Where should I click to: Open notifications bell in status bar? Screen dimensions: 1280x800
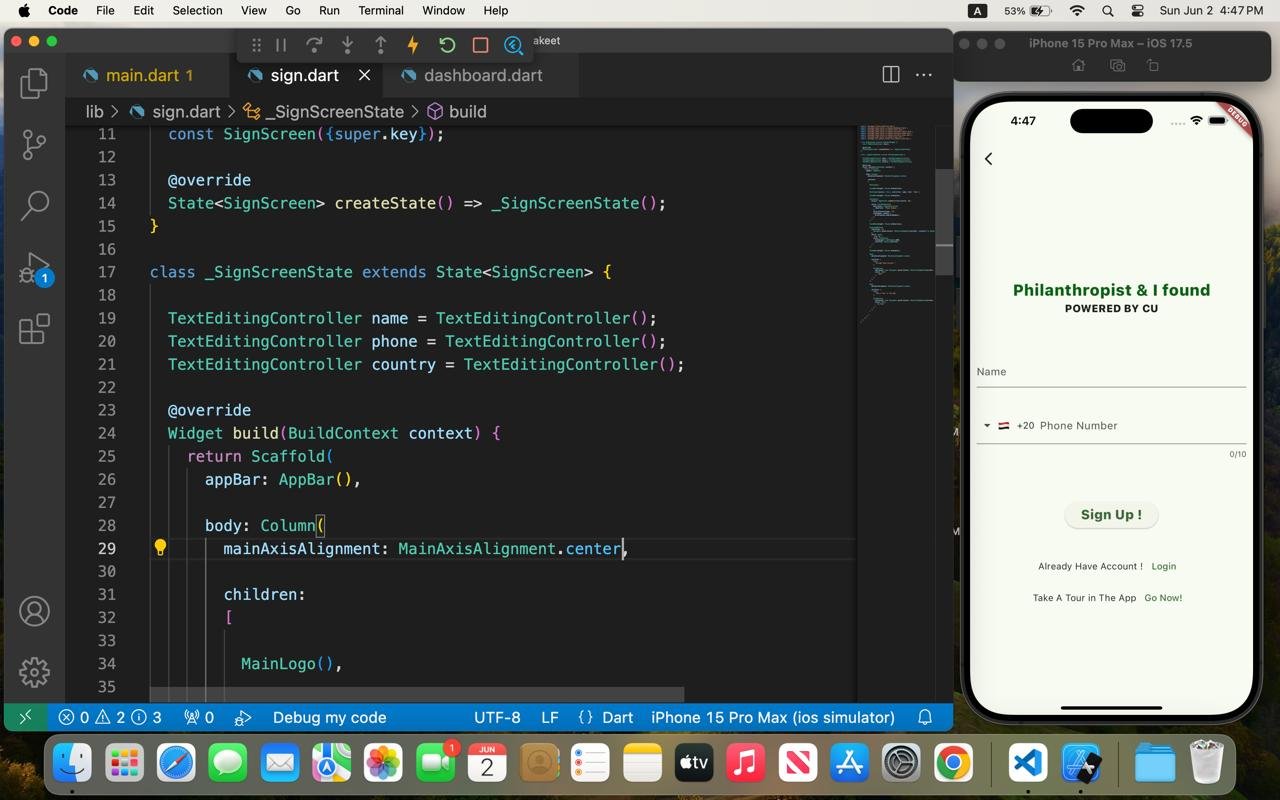(x=925, y=717)
